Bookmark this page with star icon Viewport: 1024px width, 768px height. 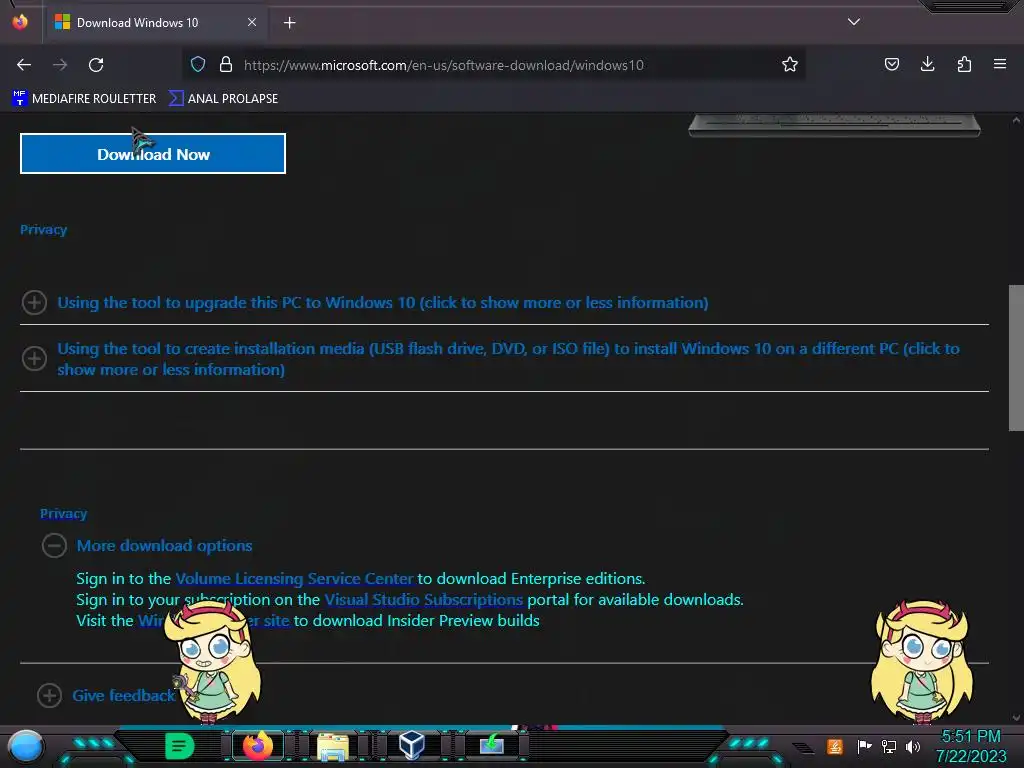point(790,64)
